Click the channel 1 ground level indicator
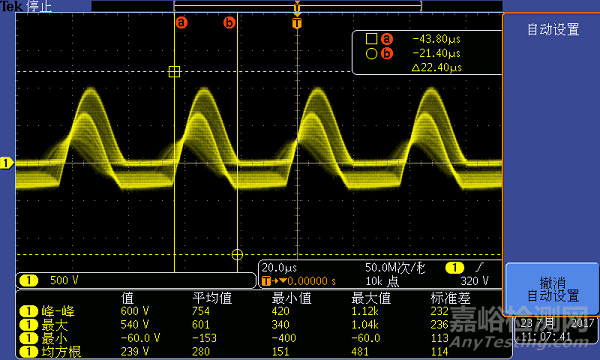Screen dimensions: 600x360 click(x=7, y=163)
